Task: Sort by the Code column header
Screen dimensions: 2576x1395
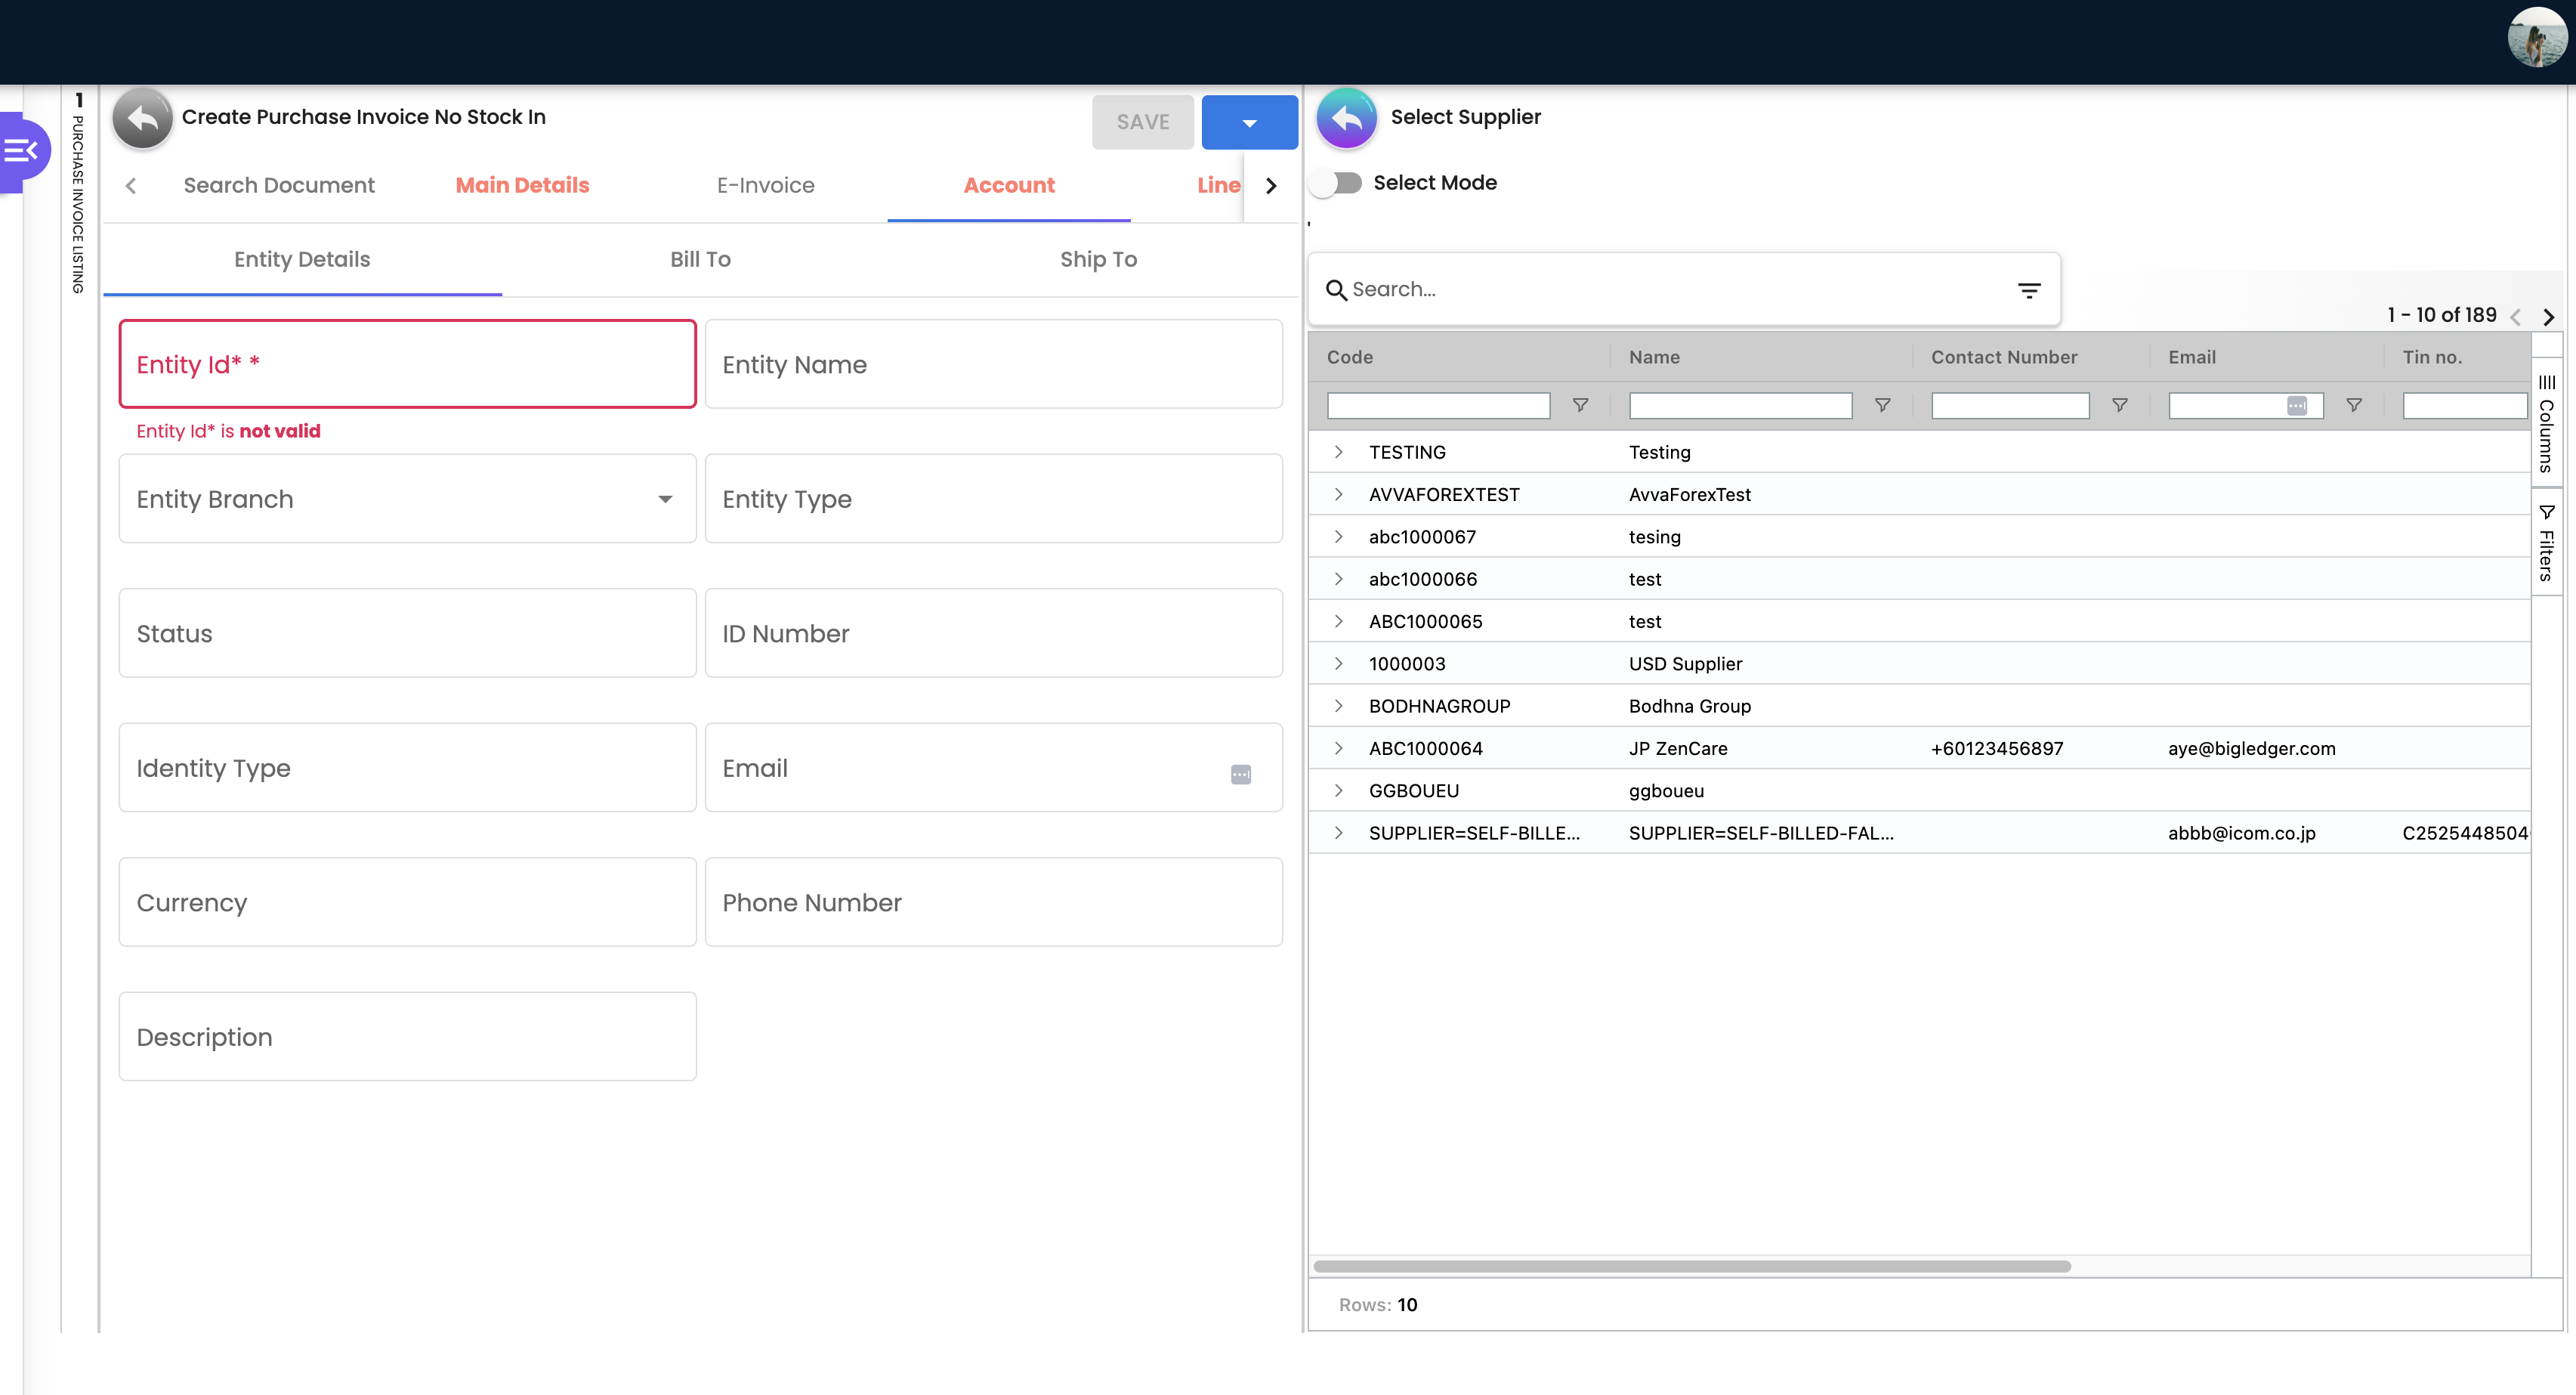Action: pos(1349,357)
